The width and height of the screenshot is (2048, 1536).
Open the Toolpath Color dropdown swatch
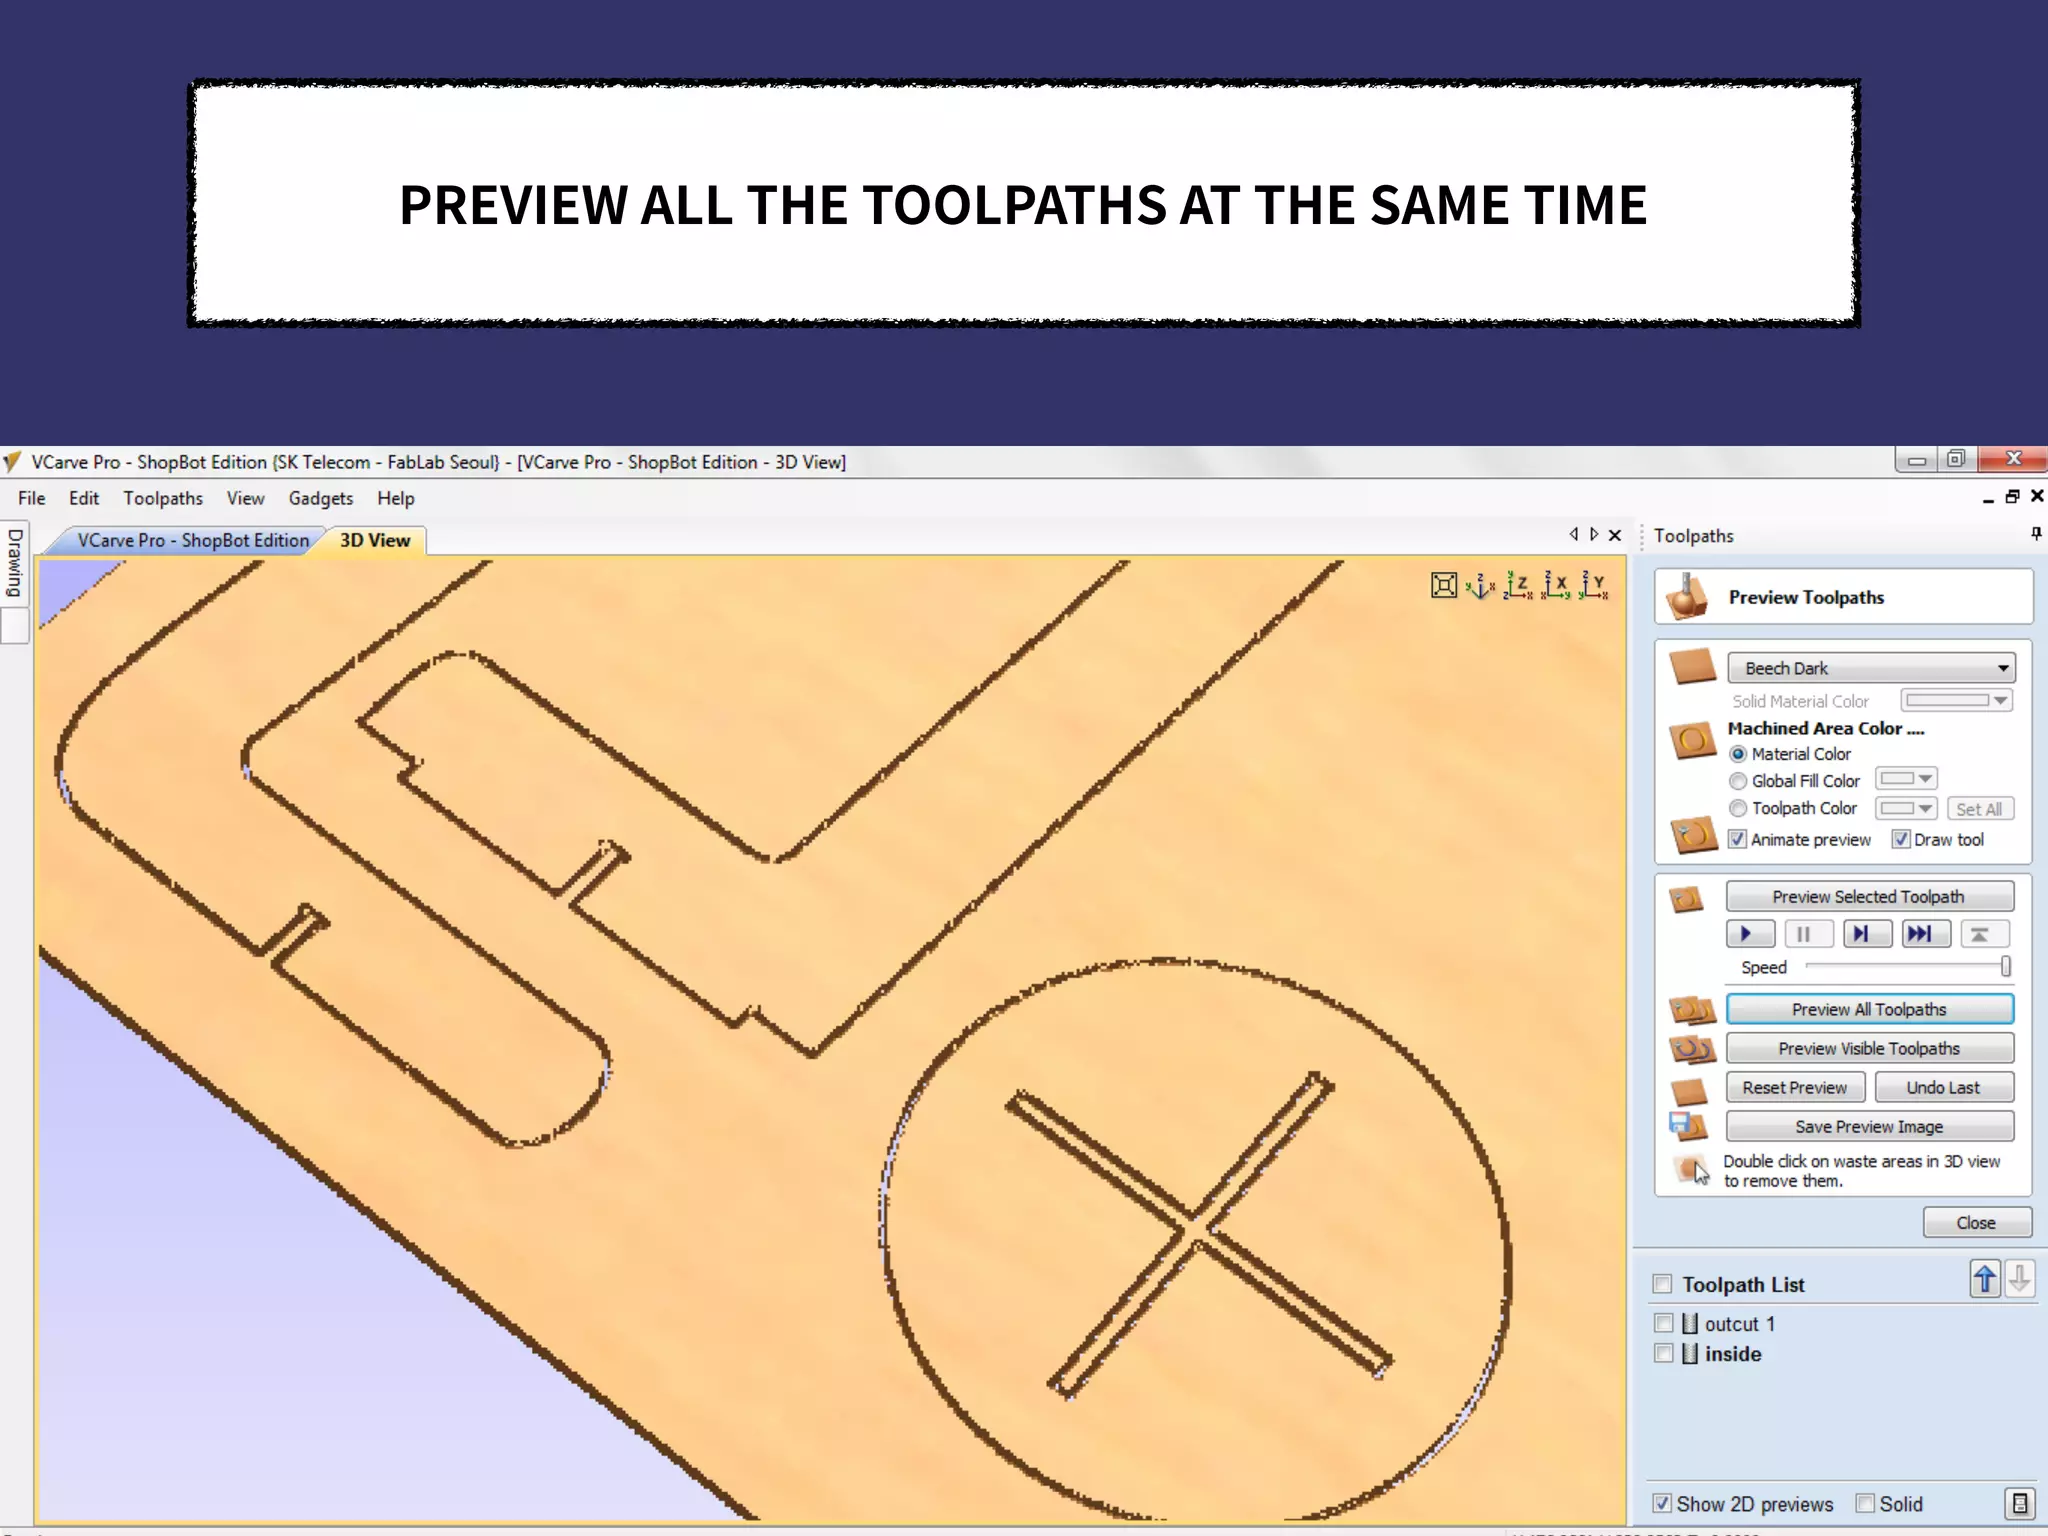pyautogui.click(x=1906, y=808)
